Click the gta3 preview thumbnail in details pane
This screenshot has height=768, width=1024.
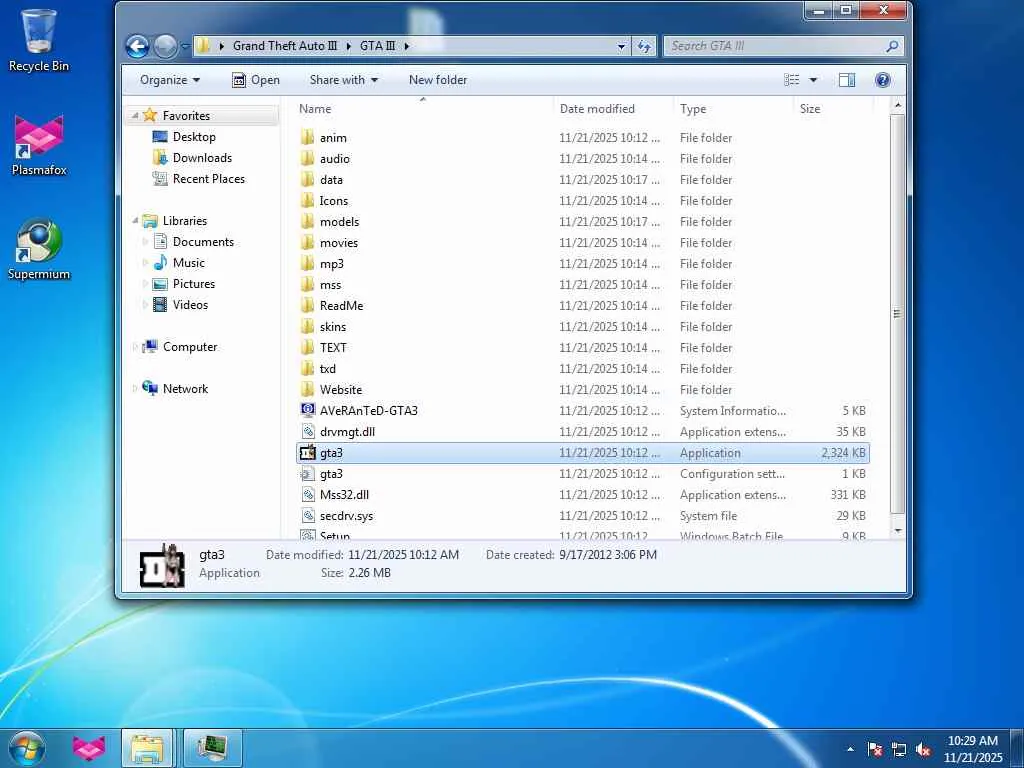tap(163, 565)
